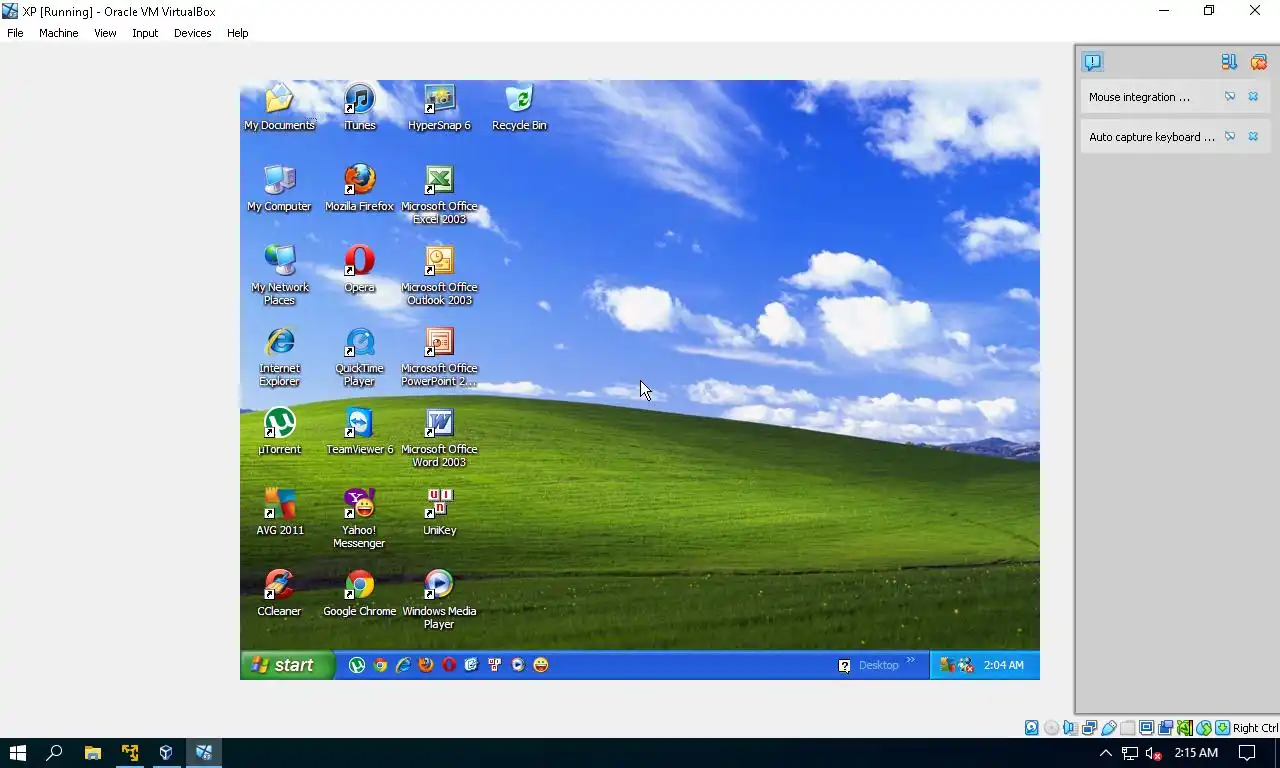Open the Machine menu
The image size is (1280, 768).
coord(58,33)
